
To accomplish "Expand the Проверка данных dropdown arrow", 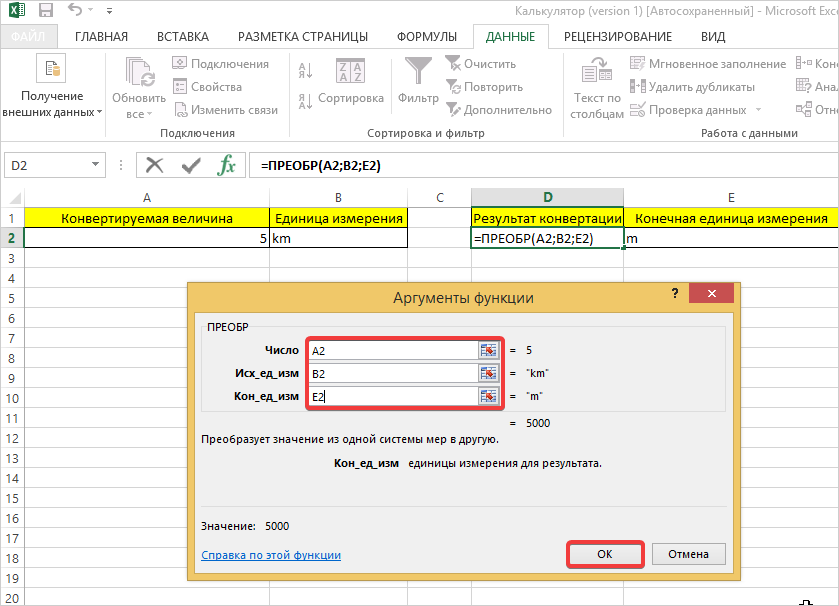I will point(758,110).
